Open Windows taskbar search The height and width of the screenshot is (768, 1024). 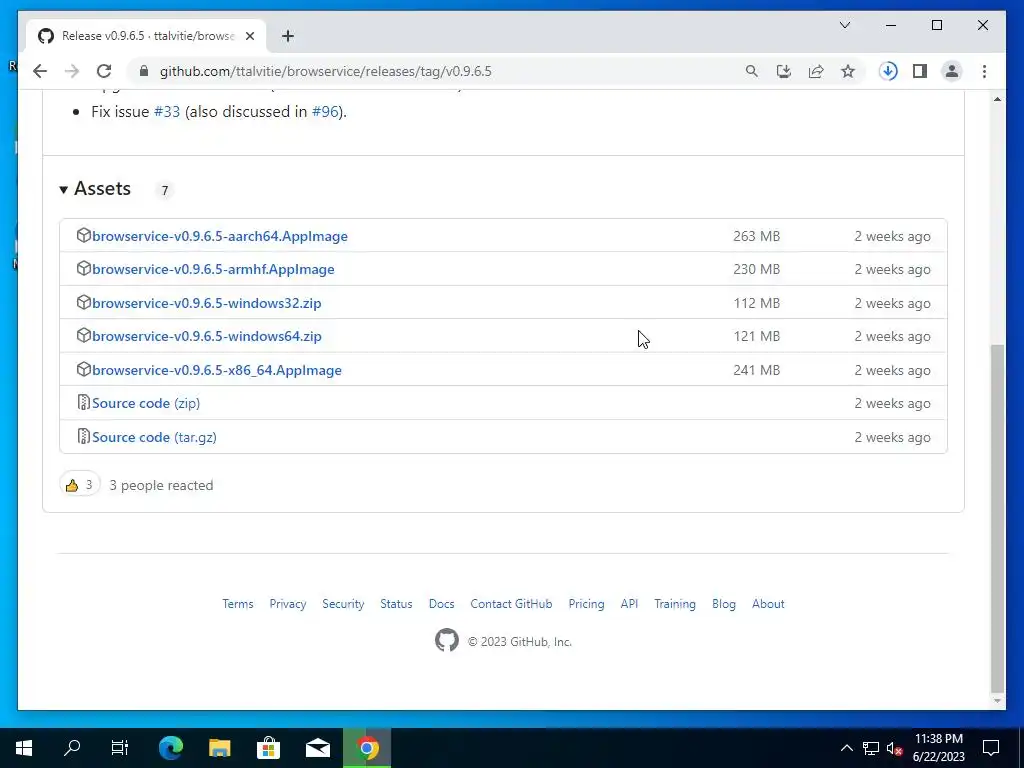[72, 748]
